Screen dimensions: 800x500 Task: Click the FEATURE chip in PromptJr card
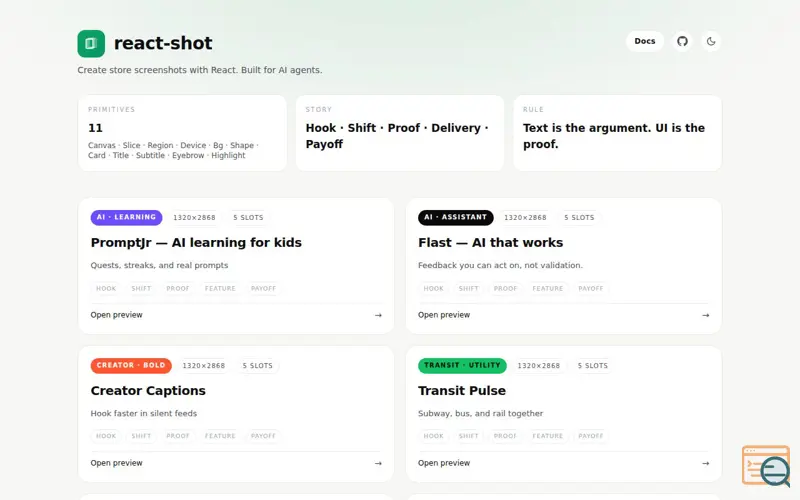(220, 288)
